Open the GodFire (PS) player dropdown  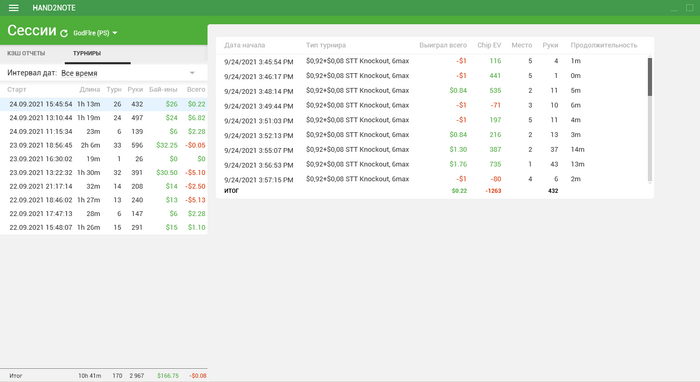click(95, 33)
